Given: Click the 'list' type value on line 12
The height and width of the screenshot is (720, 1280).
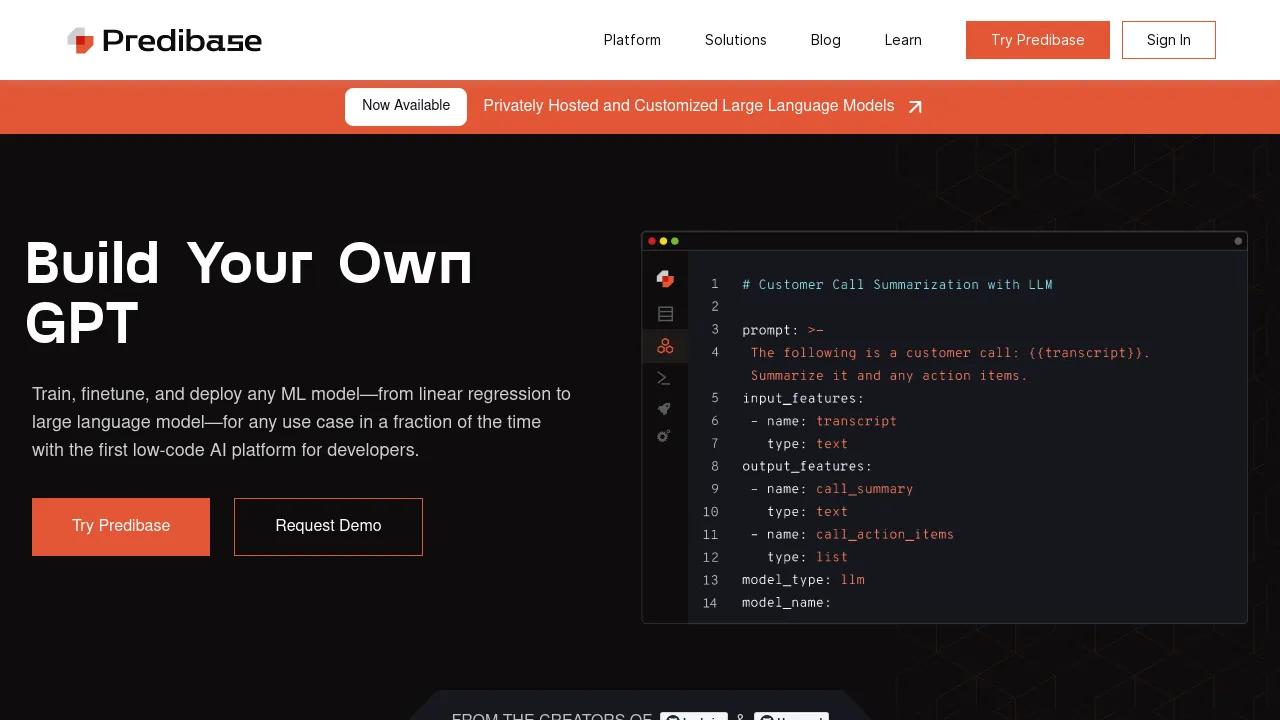Looking at the screenshot, I should [x=832, y=557].
